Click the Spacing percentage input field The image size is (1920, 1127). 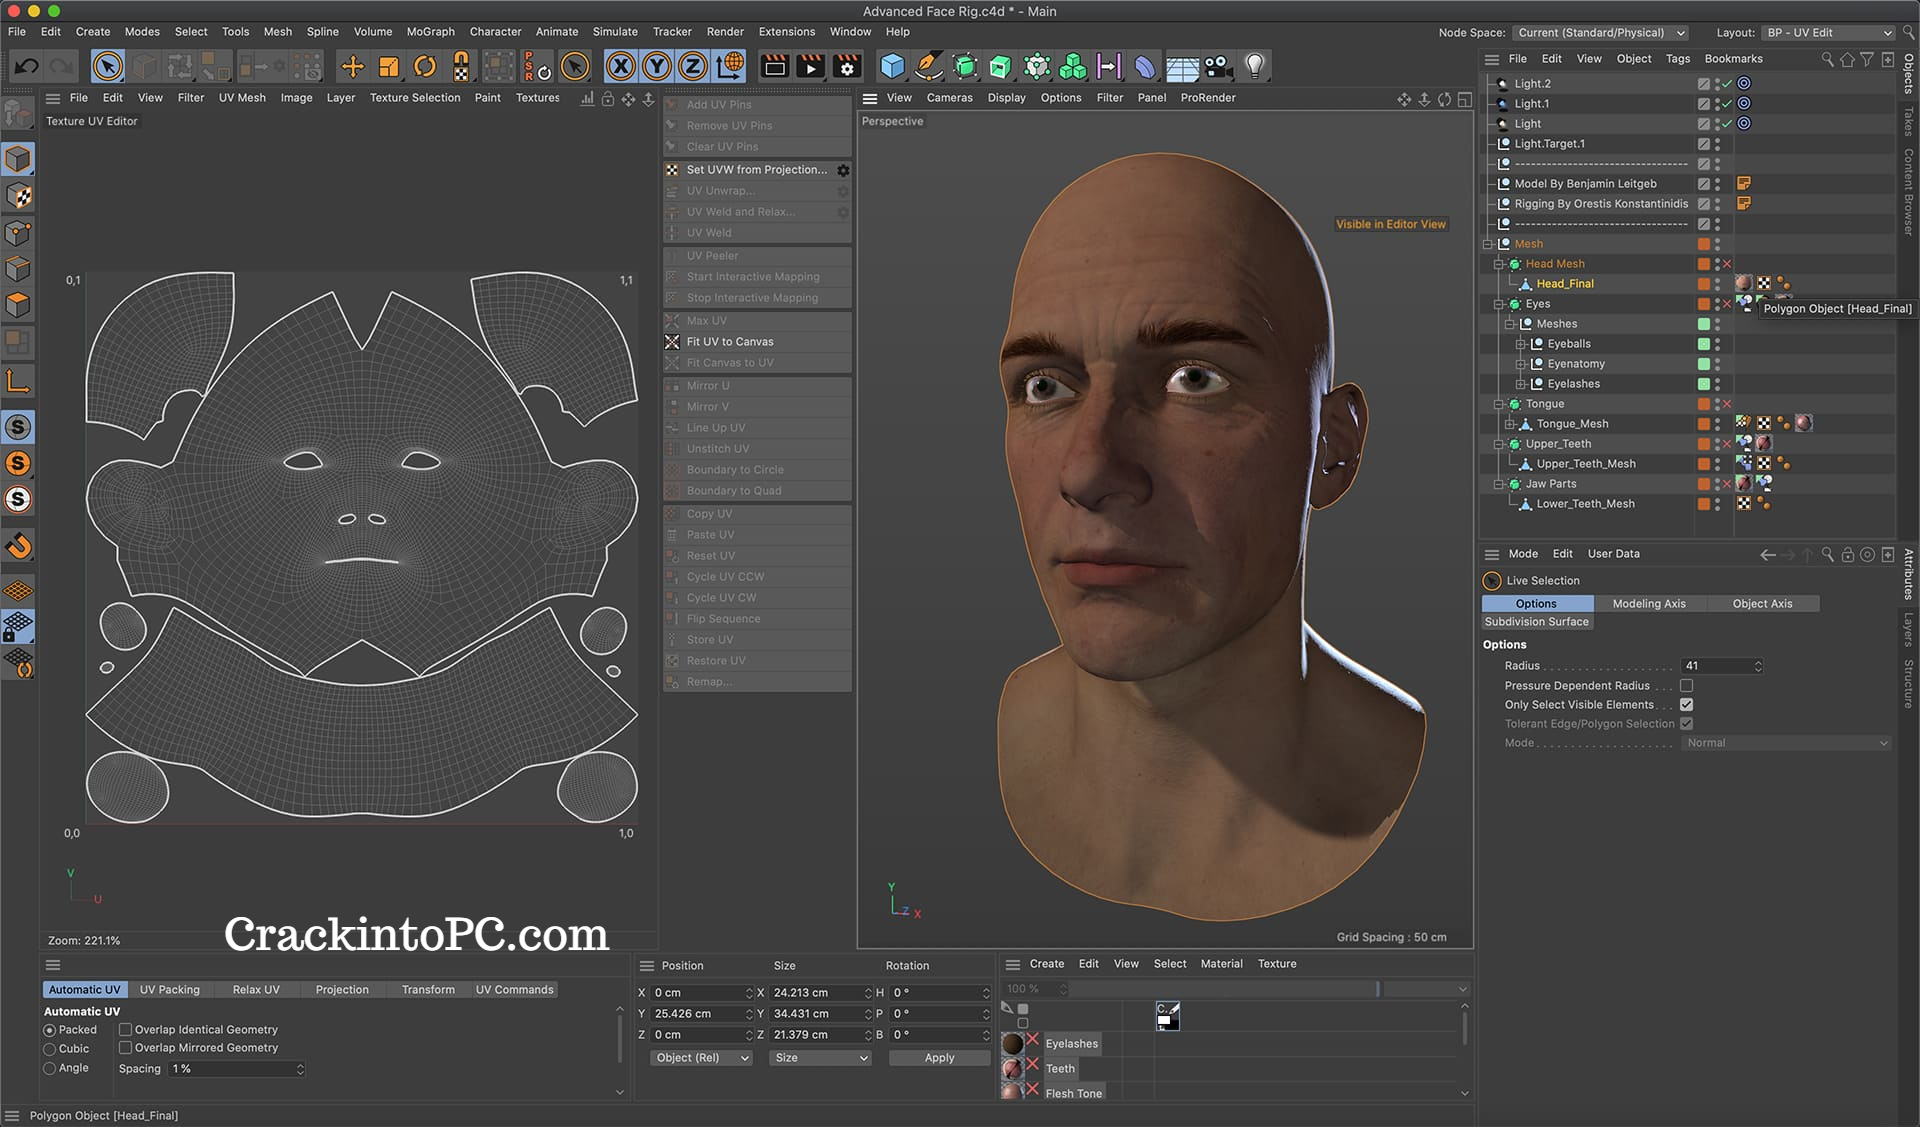[235, 1068]
